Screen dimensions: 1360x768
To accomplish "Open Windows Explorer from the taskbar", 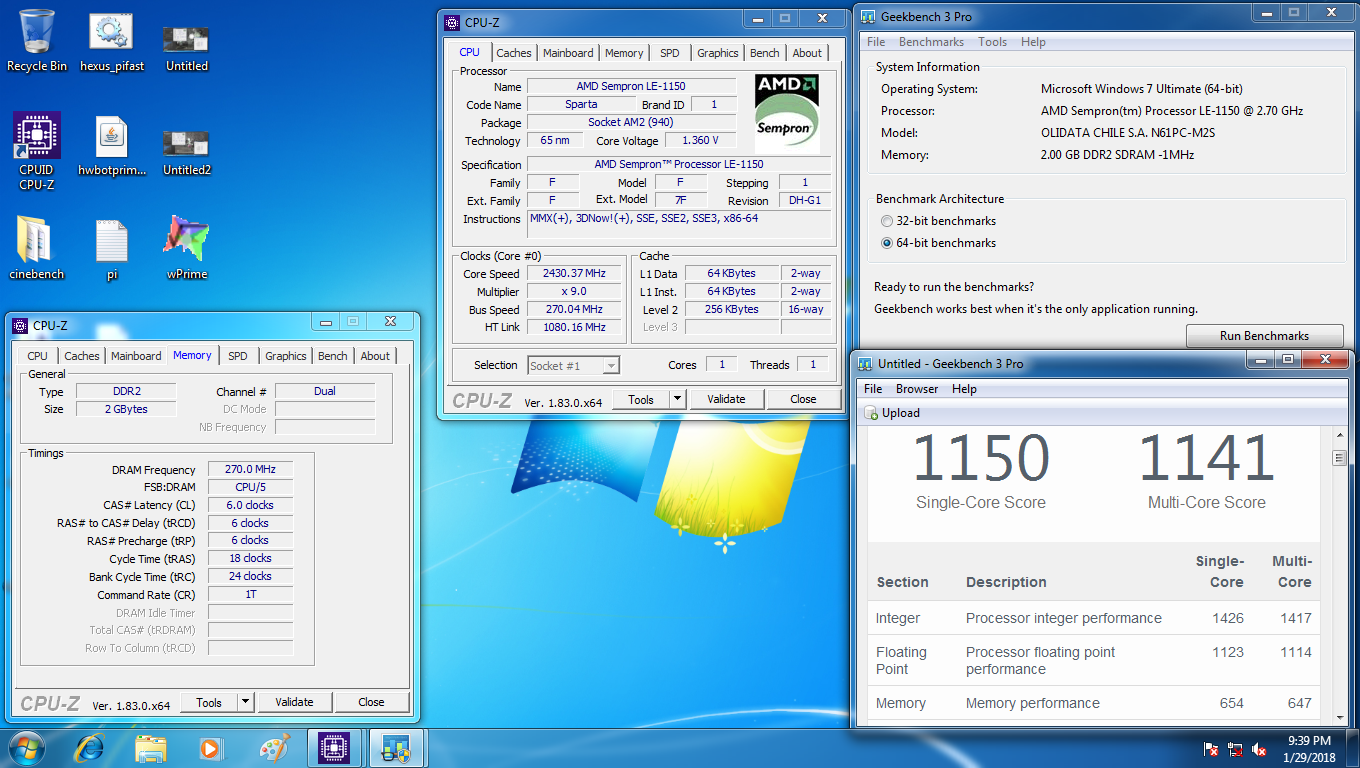I will click(x=151, y=748).
